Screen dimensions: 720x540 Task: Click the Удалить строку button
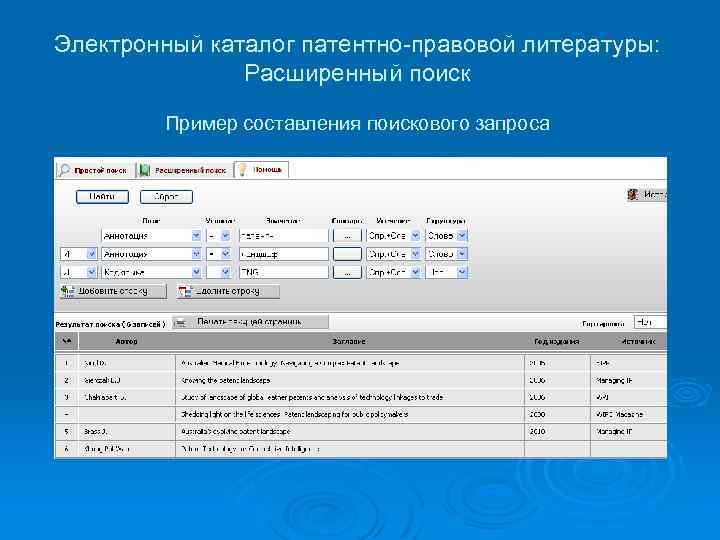pos(228,292)
